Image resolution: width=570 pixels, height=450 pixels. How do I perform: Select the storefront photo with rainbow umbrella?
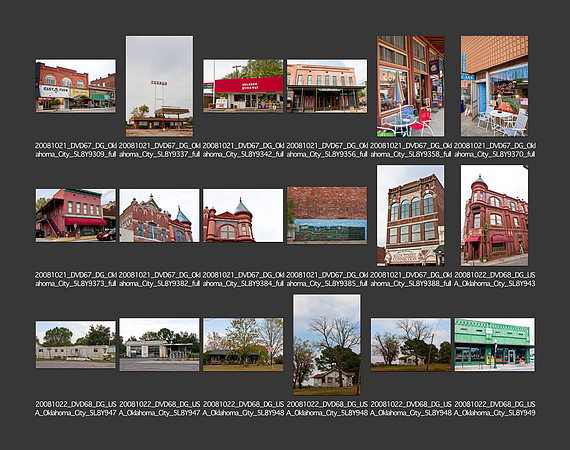coord(410,86)
